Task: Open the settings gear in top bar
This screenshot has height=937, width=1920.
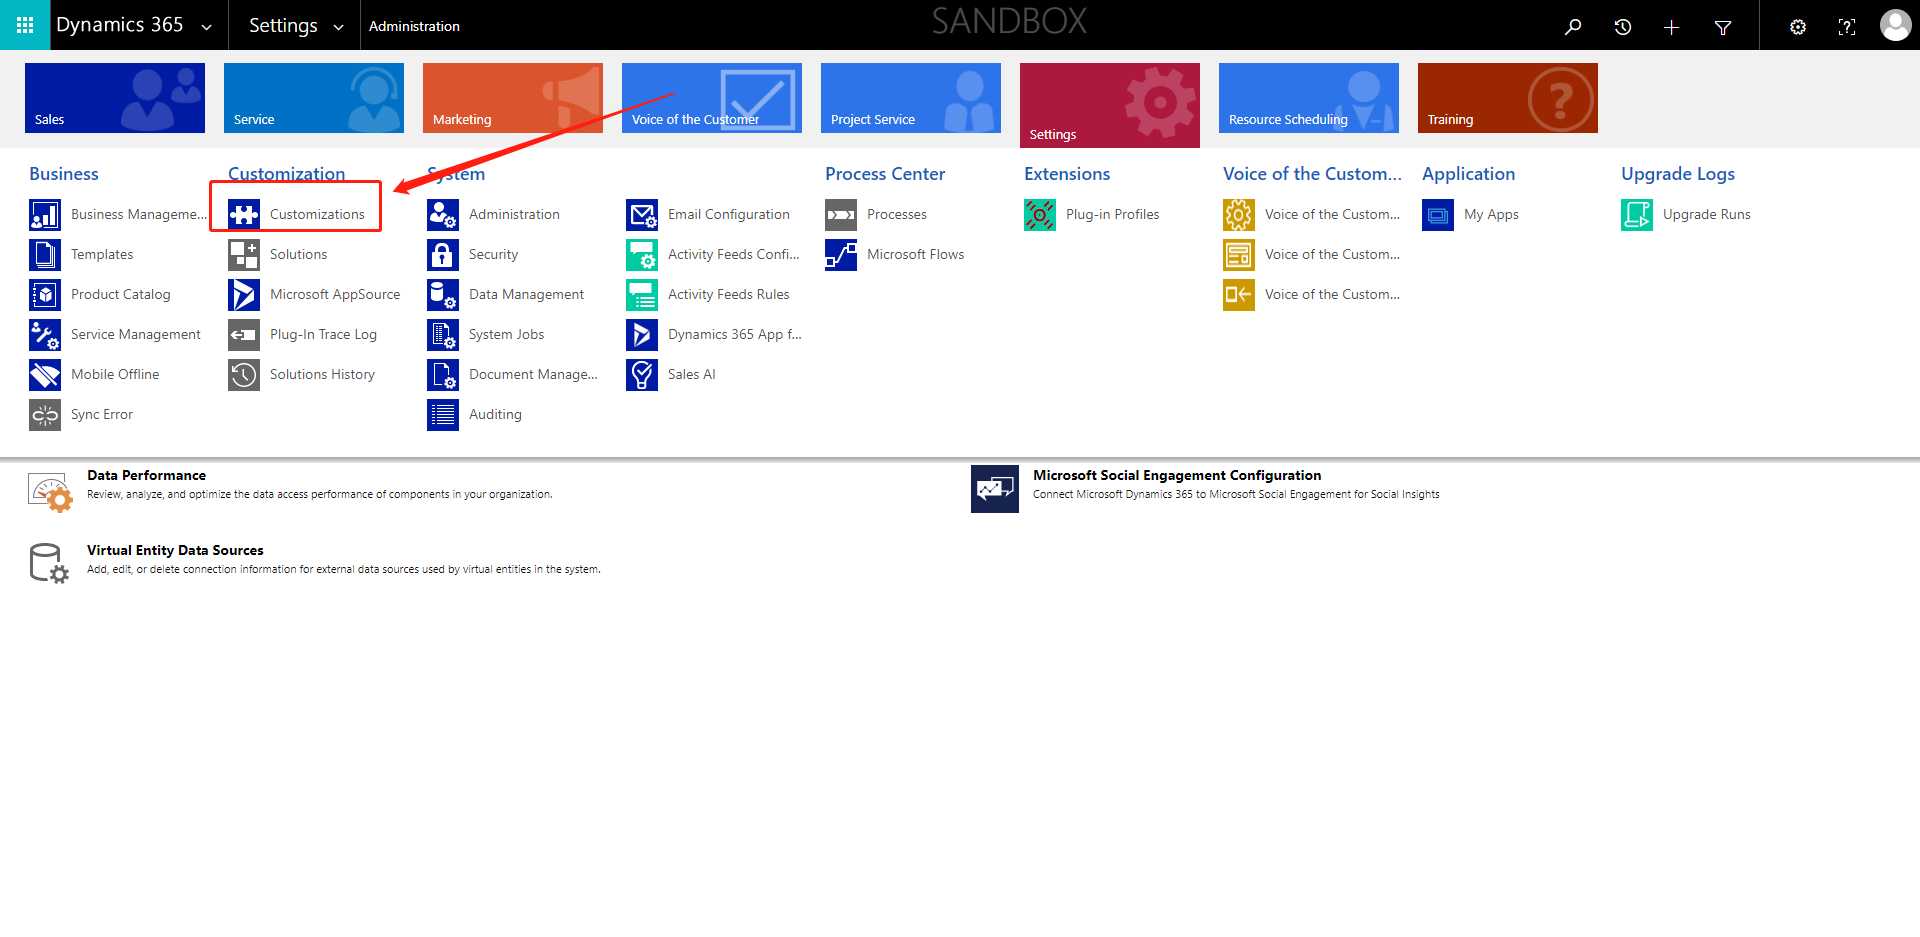Action: pos(1798,27)
